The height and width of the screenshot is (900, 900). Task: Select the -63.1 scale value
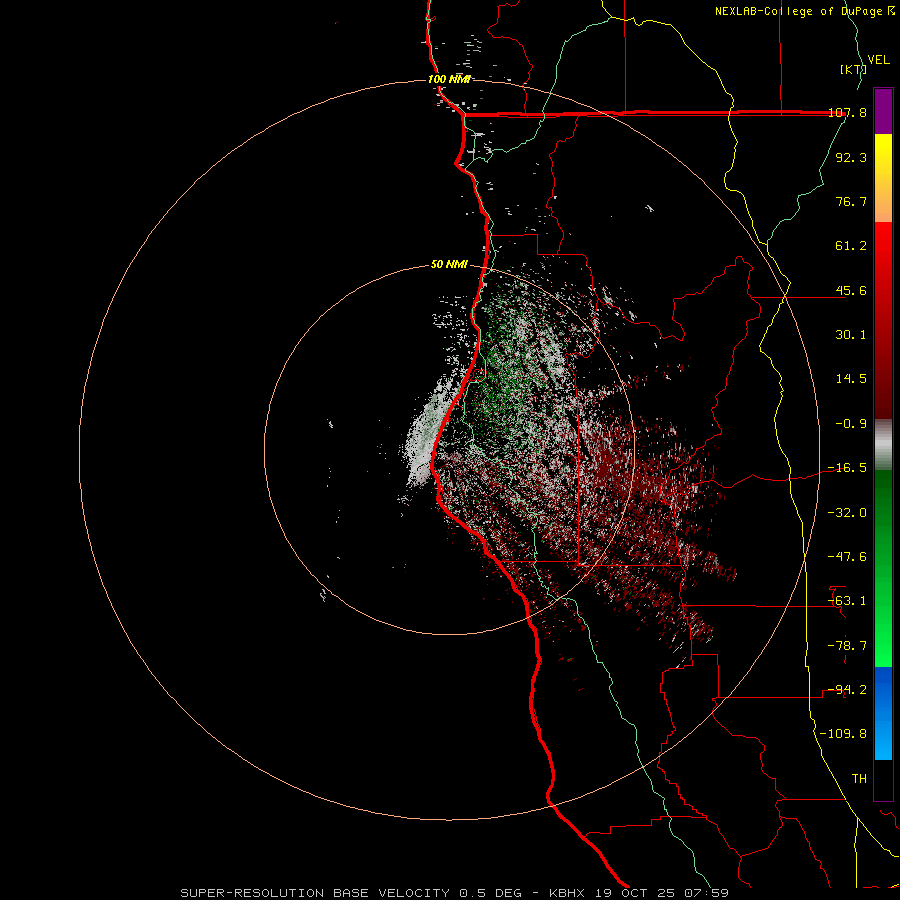tap(847, 601)
